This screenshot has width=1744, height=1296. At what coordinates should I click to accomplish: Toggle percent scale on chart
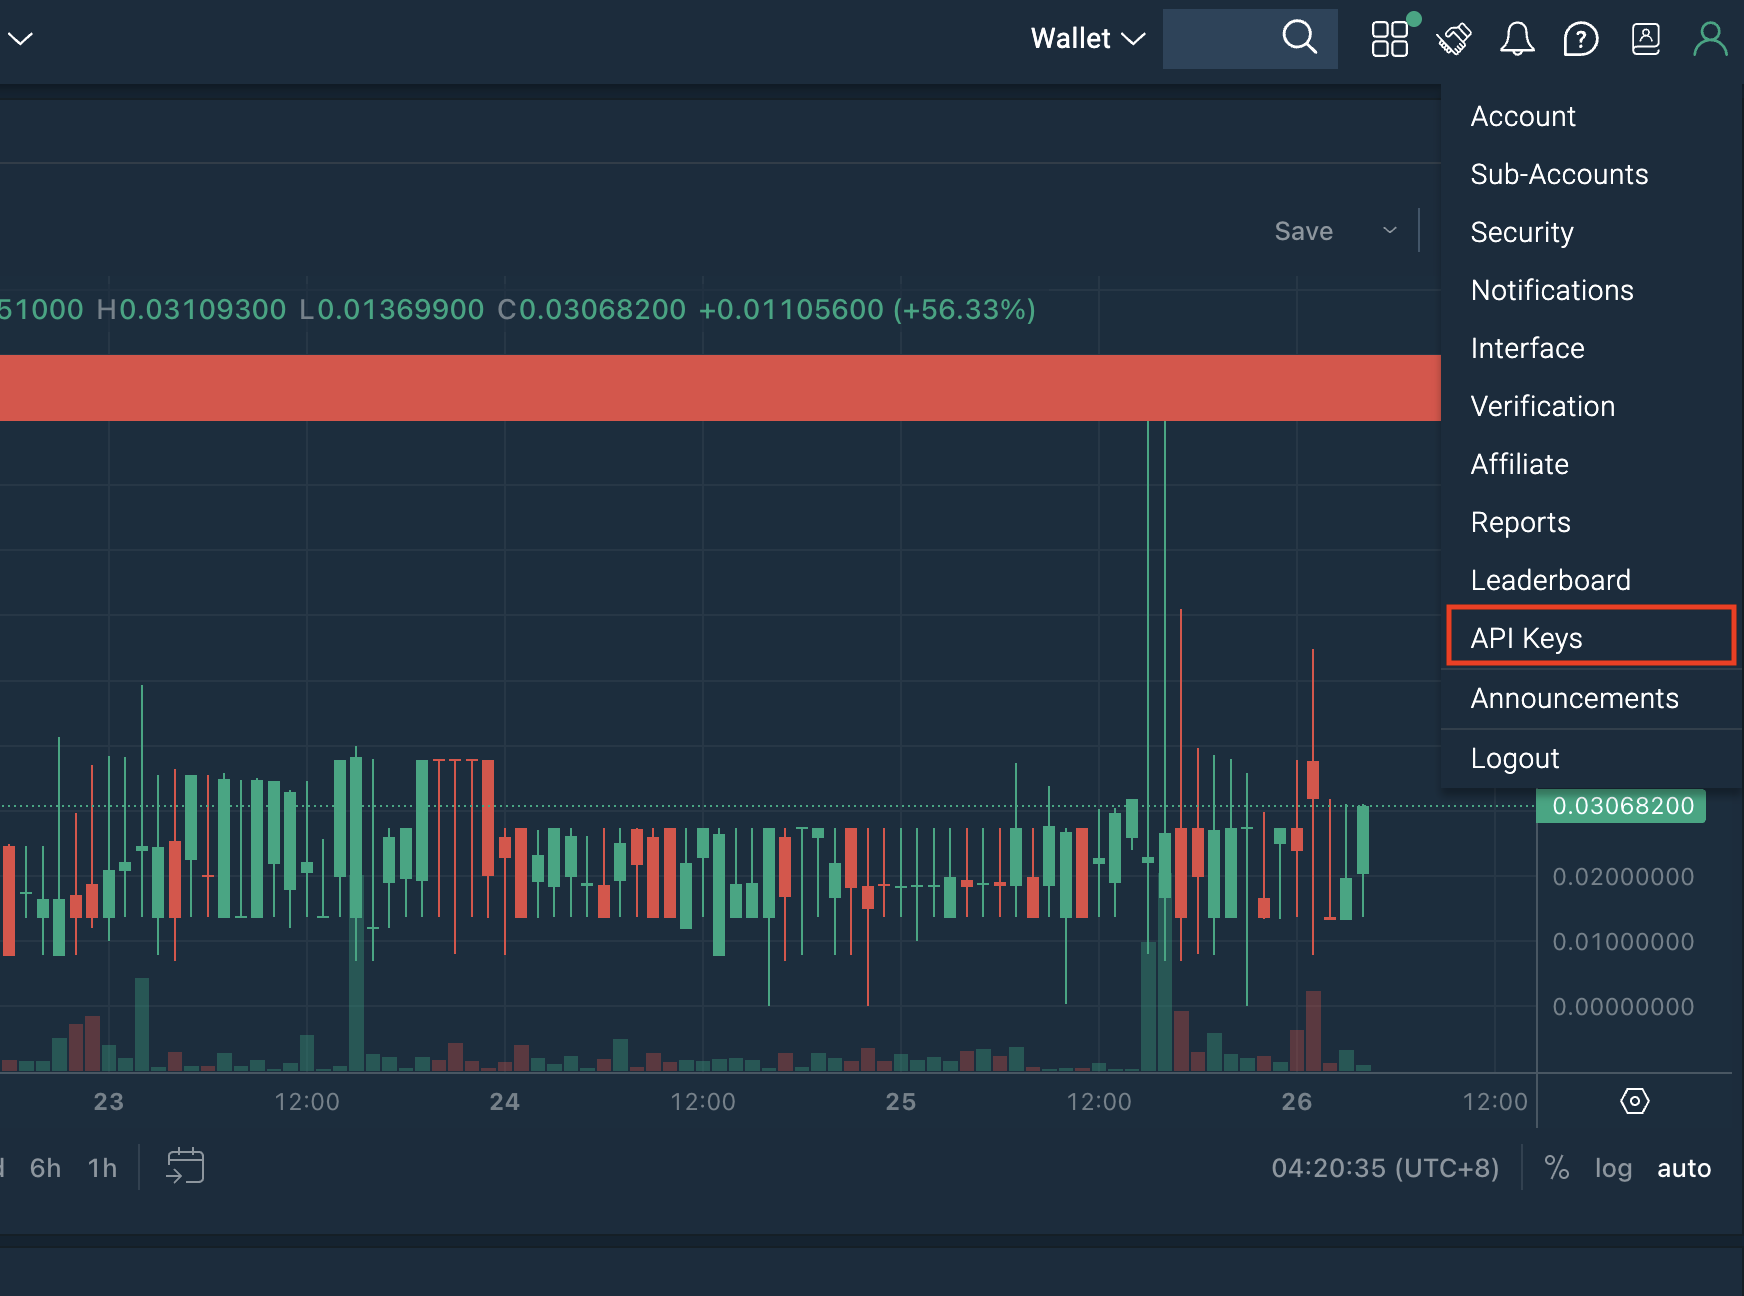[x=1556, y=1167]
